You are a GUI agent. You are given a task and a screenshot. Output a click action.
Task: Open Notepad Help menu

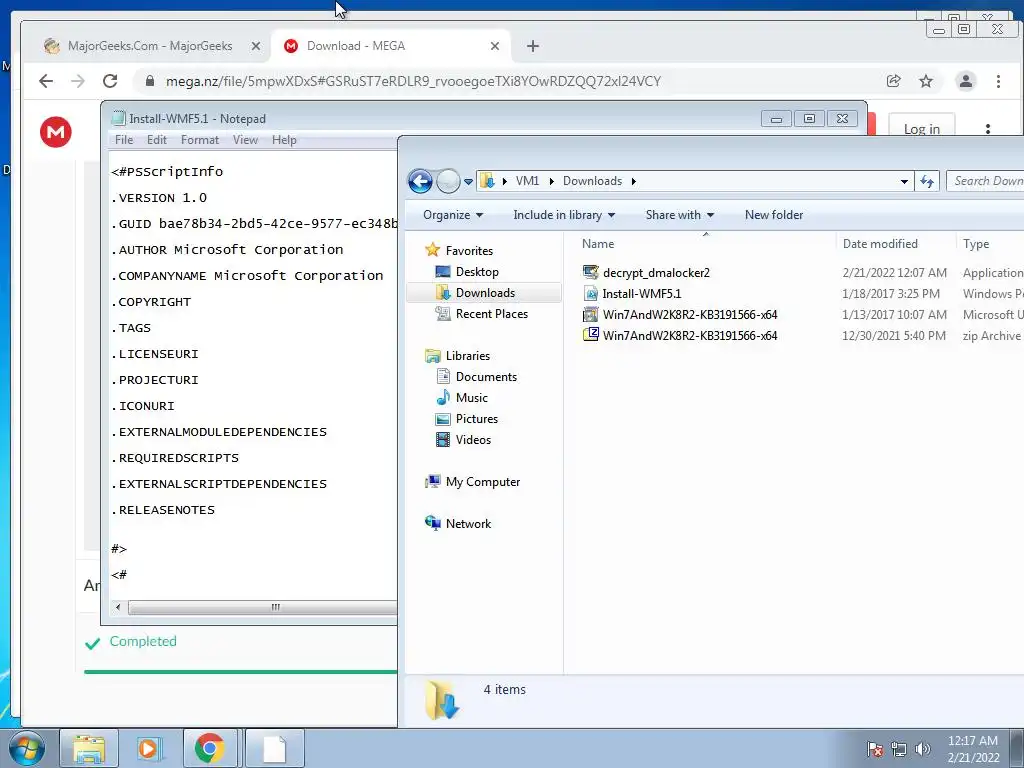284,140
